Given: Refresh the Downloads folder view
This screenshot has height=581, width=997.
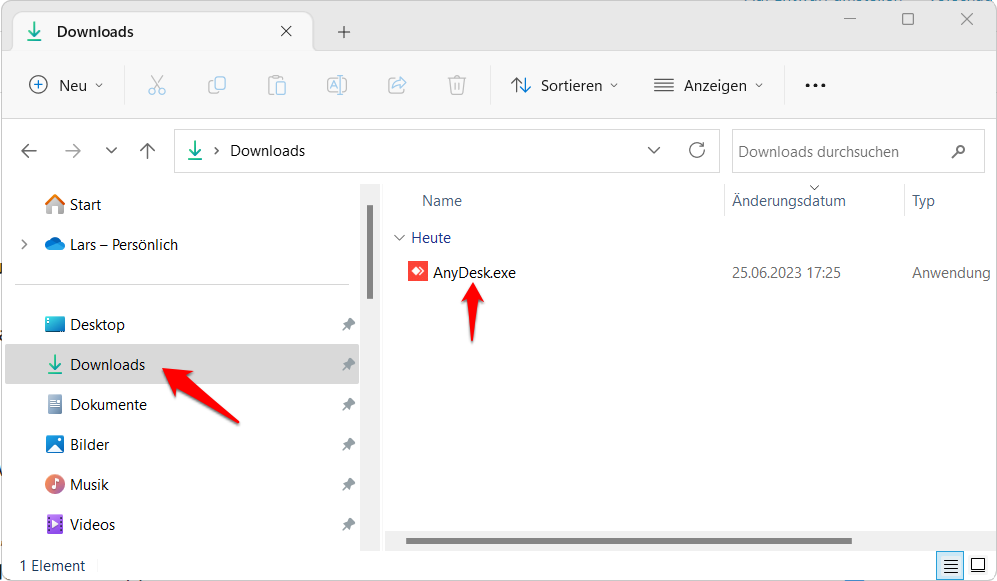Looking at the screenshot, I should click(697, 151).
